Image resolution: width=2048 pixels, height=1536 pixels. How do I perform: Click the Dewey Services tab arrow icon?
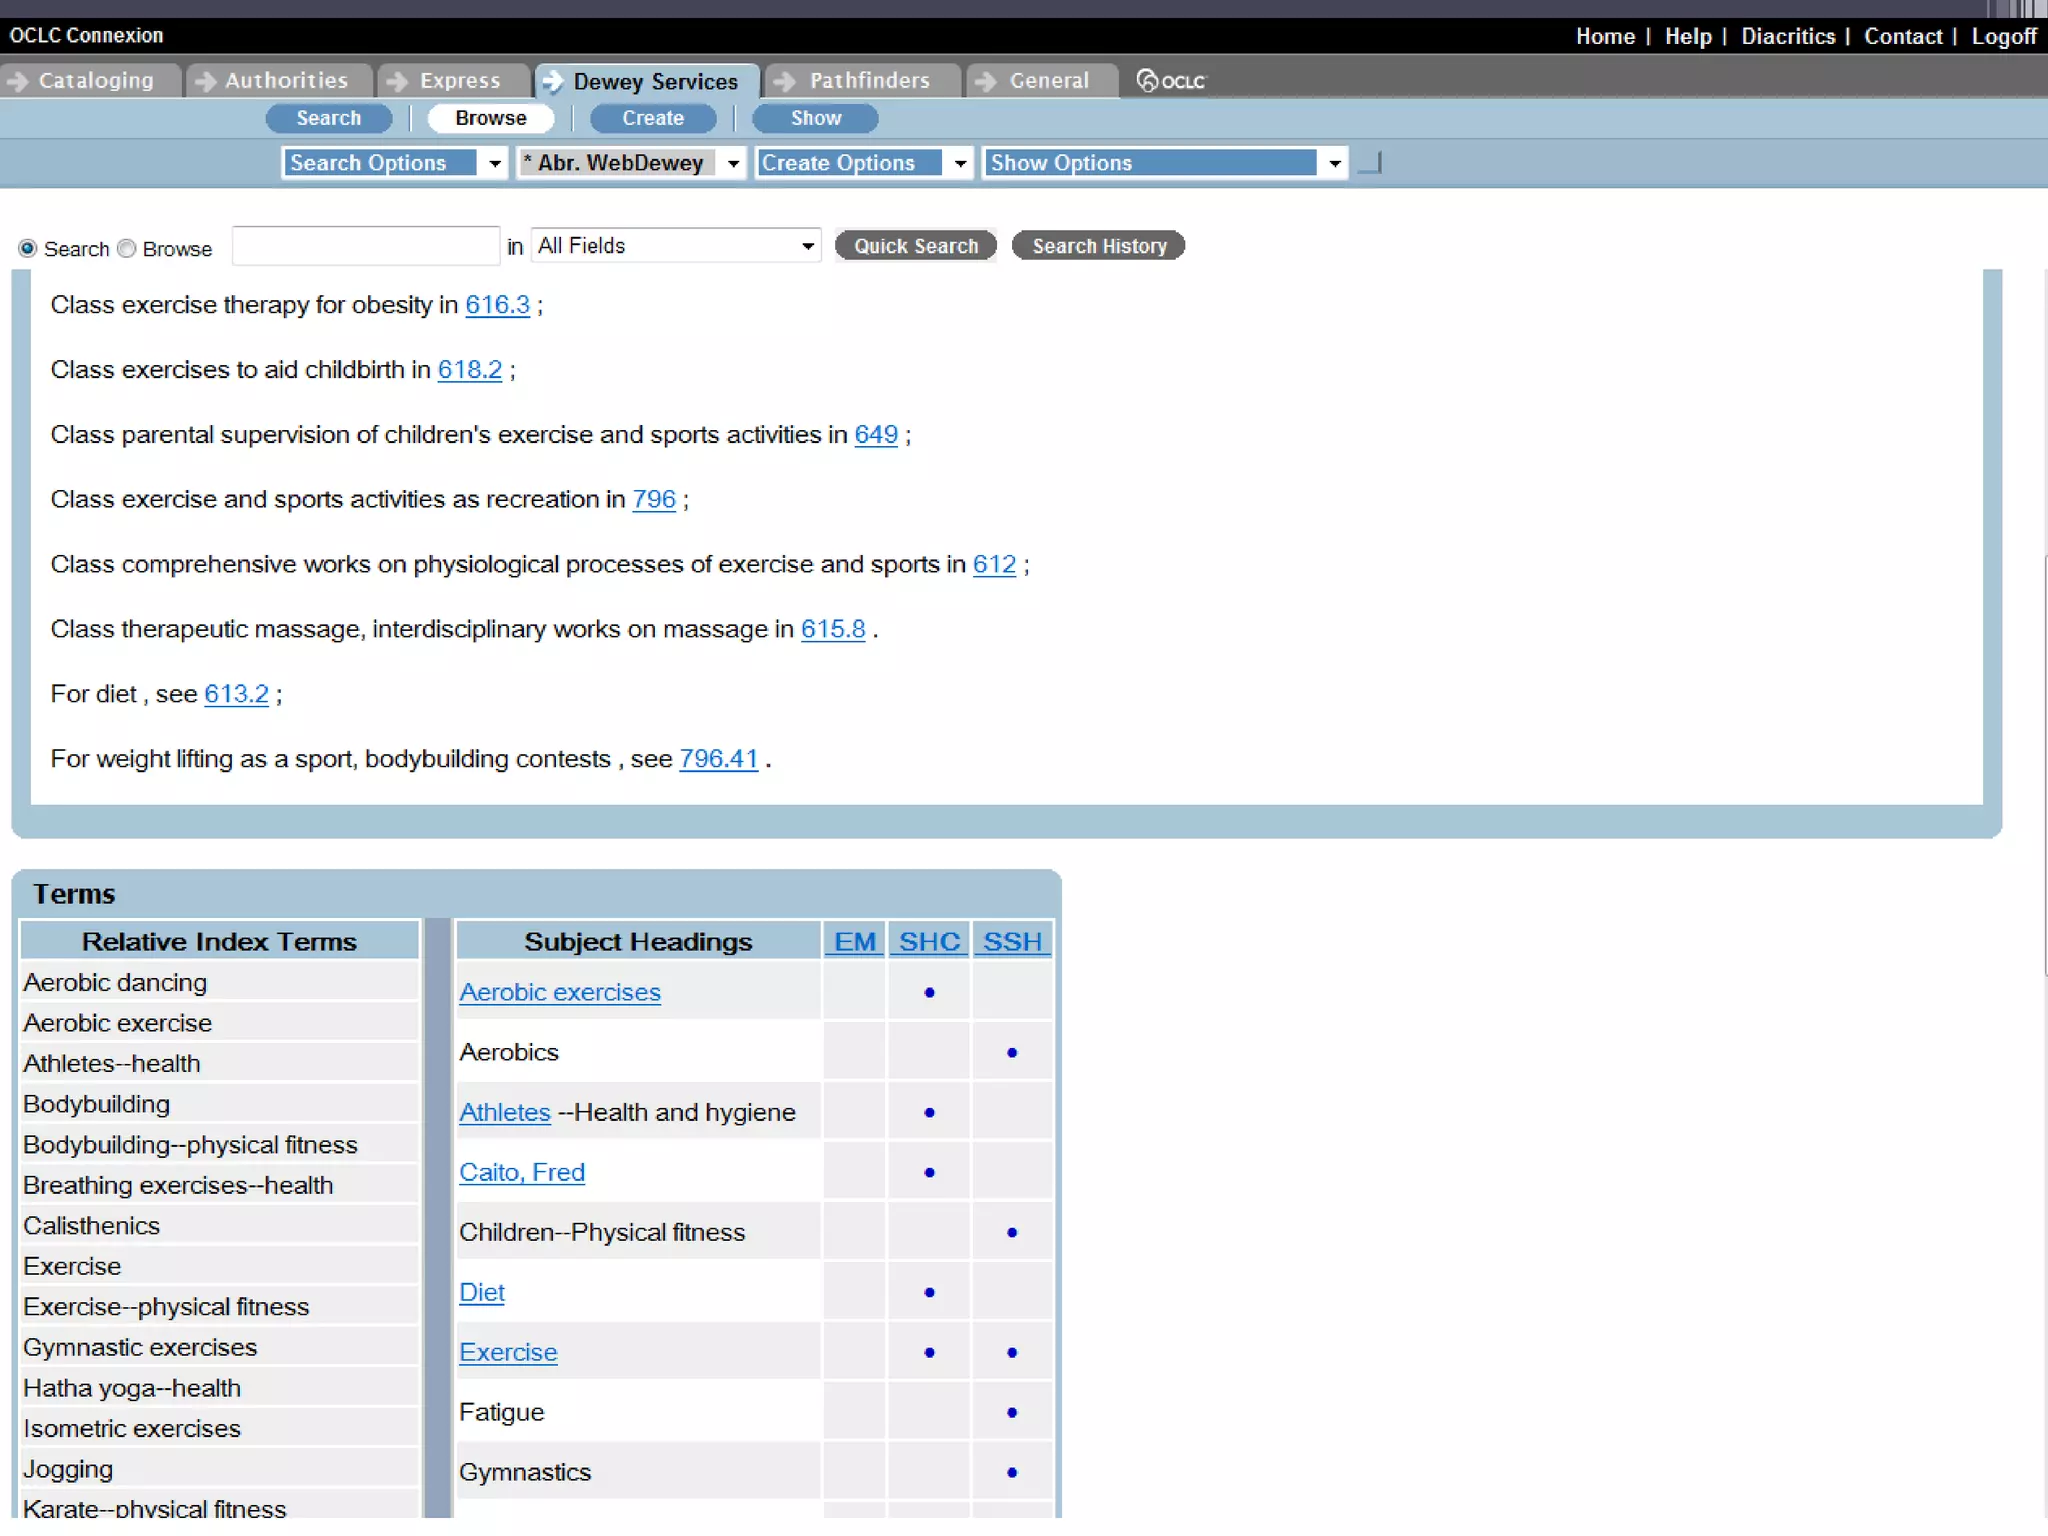click(x=552, y=80)
